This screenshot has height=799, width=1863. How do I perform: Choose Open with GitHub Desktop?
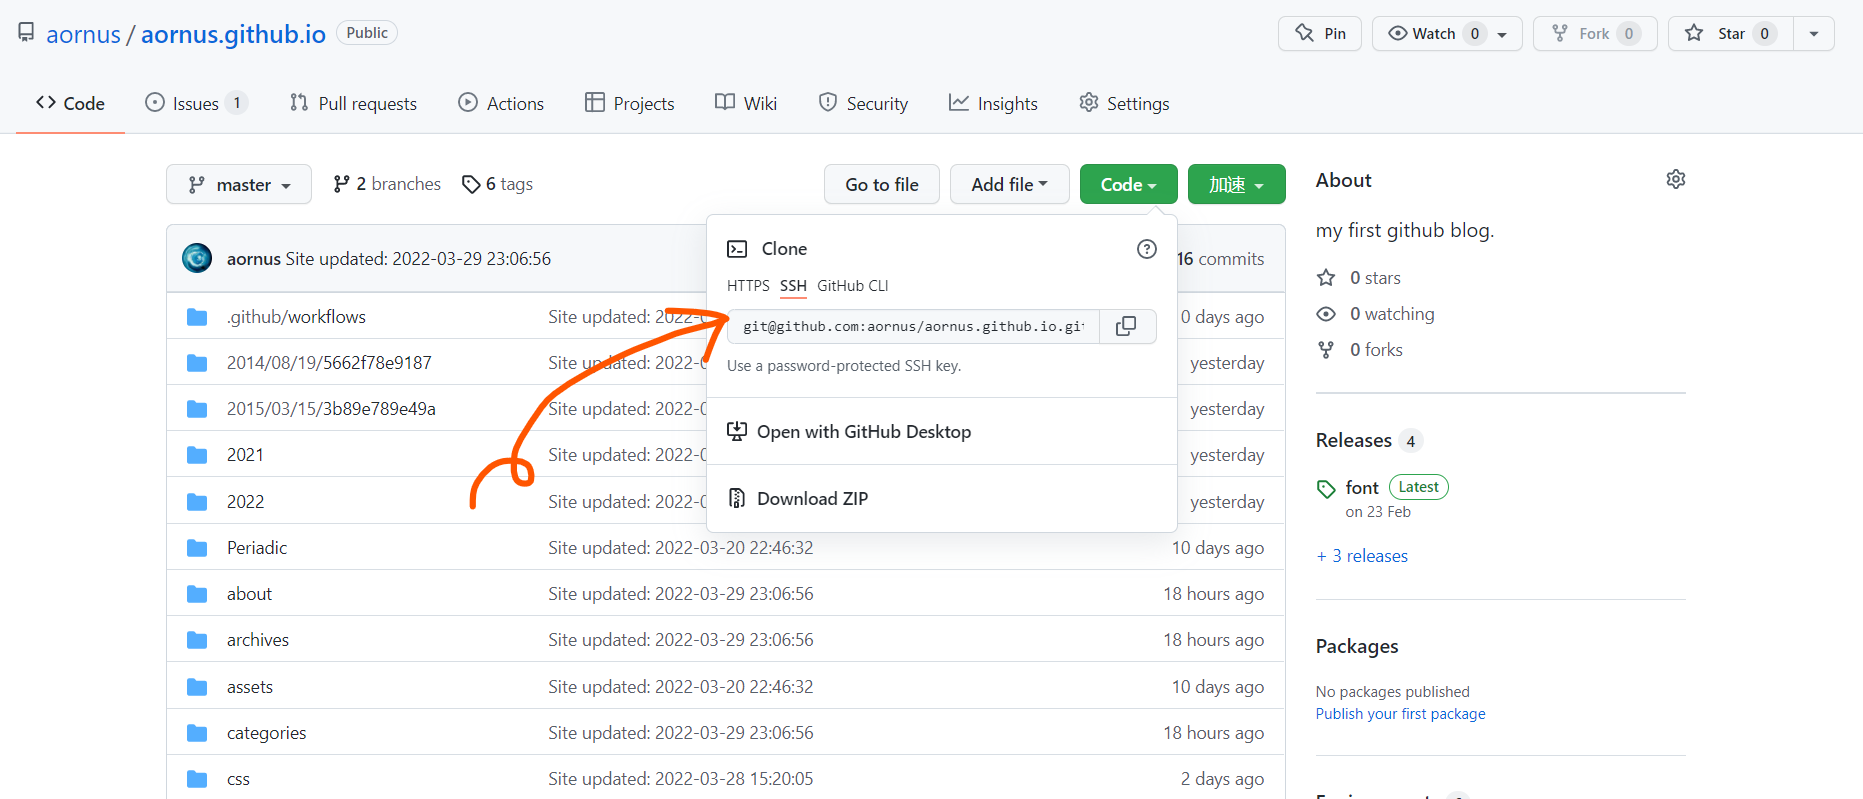(863, 432)
